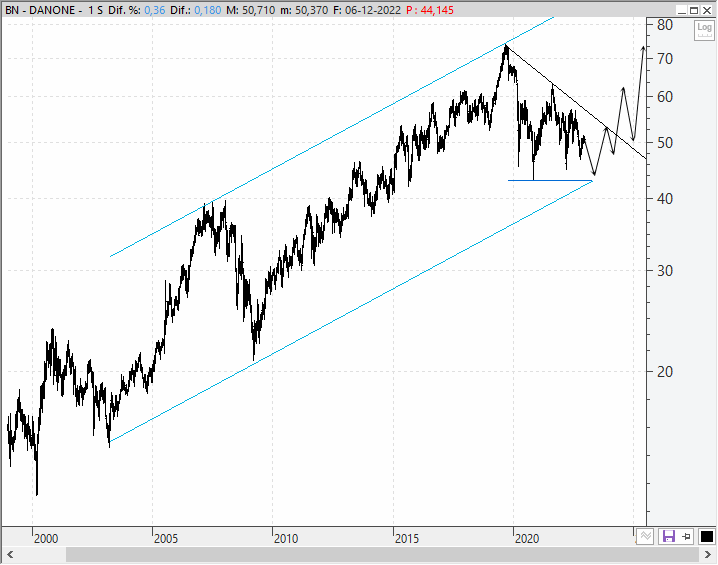Click the 'm: 50,370' minimum value
718x565 pixels.
(x=304, y=10)
